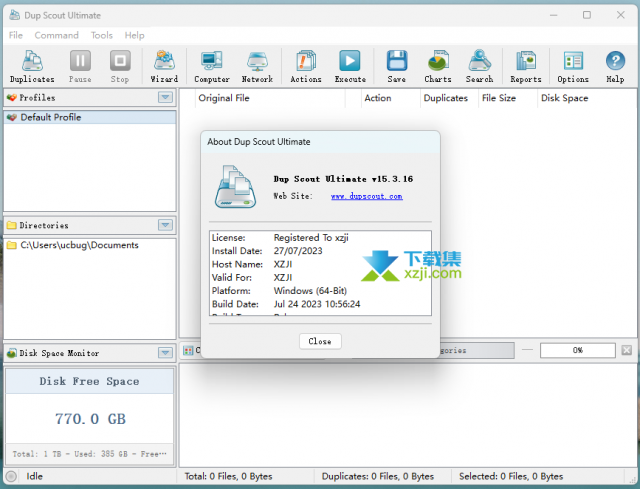The width and height of the screenshot is (640, 489).
Task: Click the Directories panel folder icon
Action: (x=11, y=225)
